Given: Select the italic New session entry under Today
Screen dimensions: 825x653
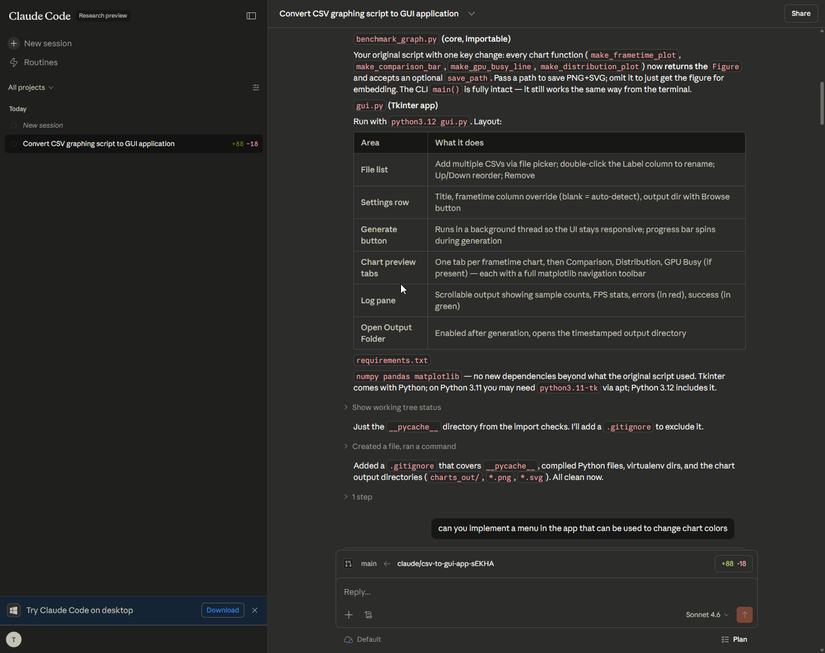Looking at the screenshot, I should [43, 126].
